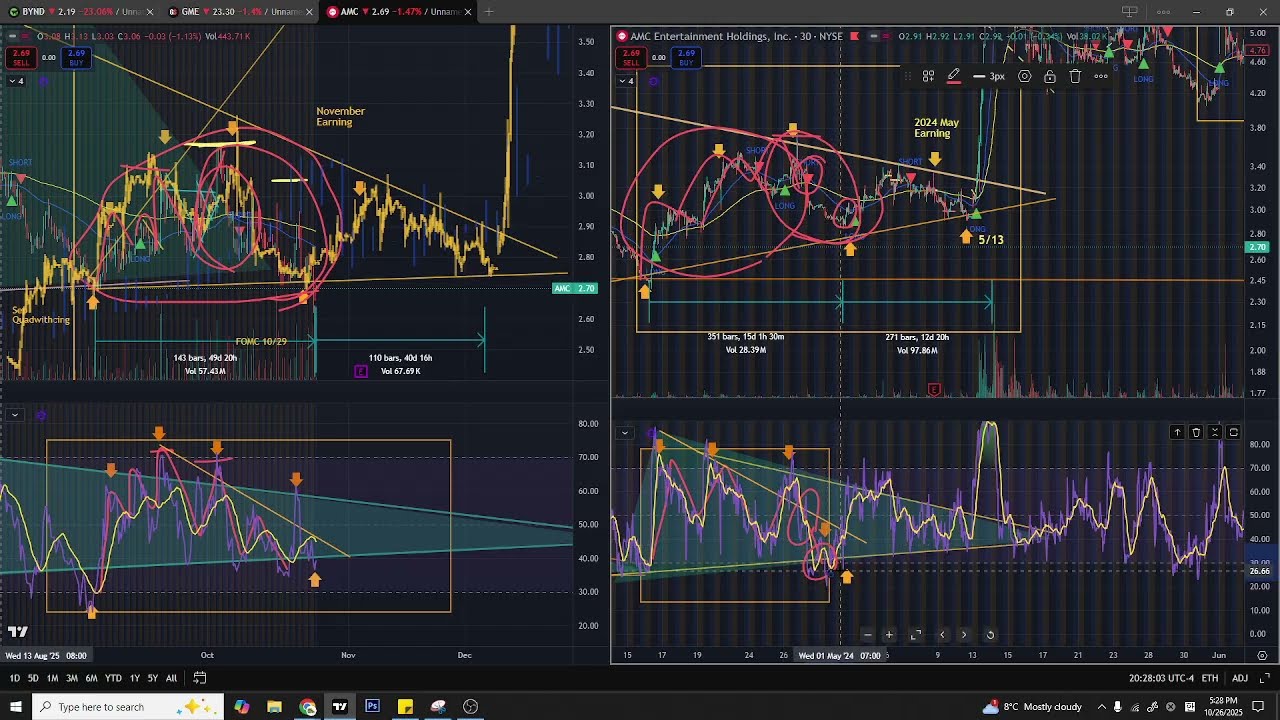Click the right chart SELL 2.69 button

point(631,58)
